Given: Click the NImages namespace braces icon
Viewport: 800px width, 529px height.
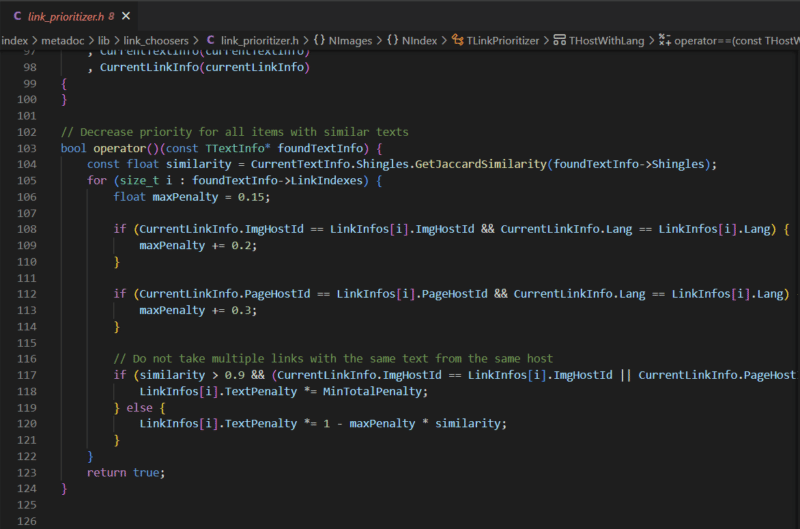Looking at the screenshot, I should (319, 40).
